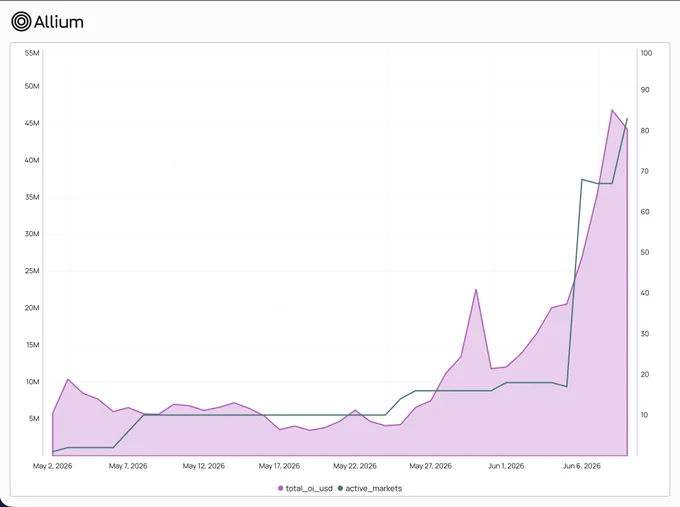Click the Jun 6, 2026 axis label
Image resolution: width=680 pixels, height=507 pixels.
582,466
